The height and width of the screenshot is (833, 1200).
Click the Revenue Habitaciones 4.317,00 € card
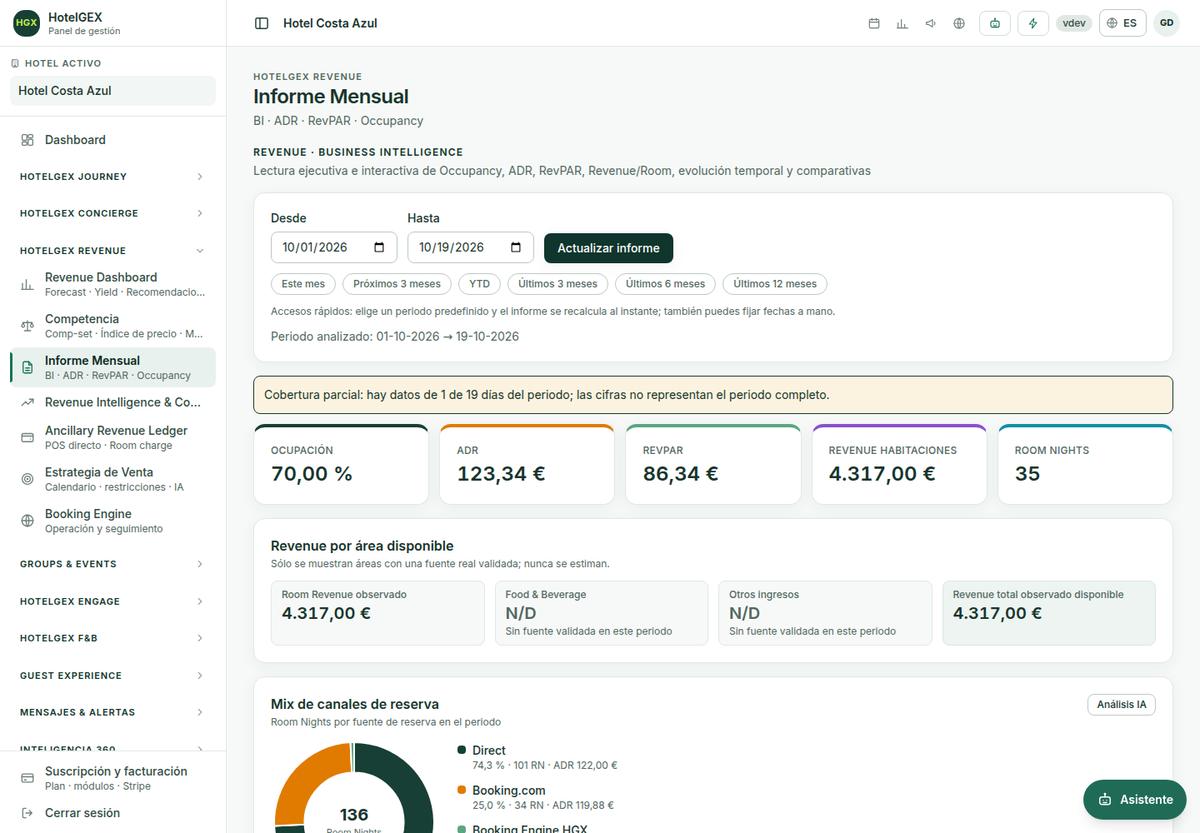pos(899,464)
